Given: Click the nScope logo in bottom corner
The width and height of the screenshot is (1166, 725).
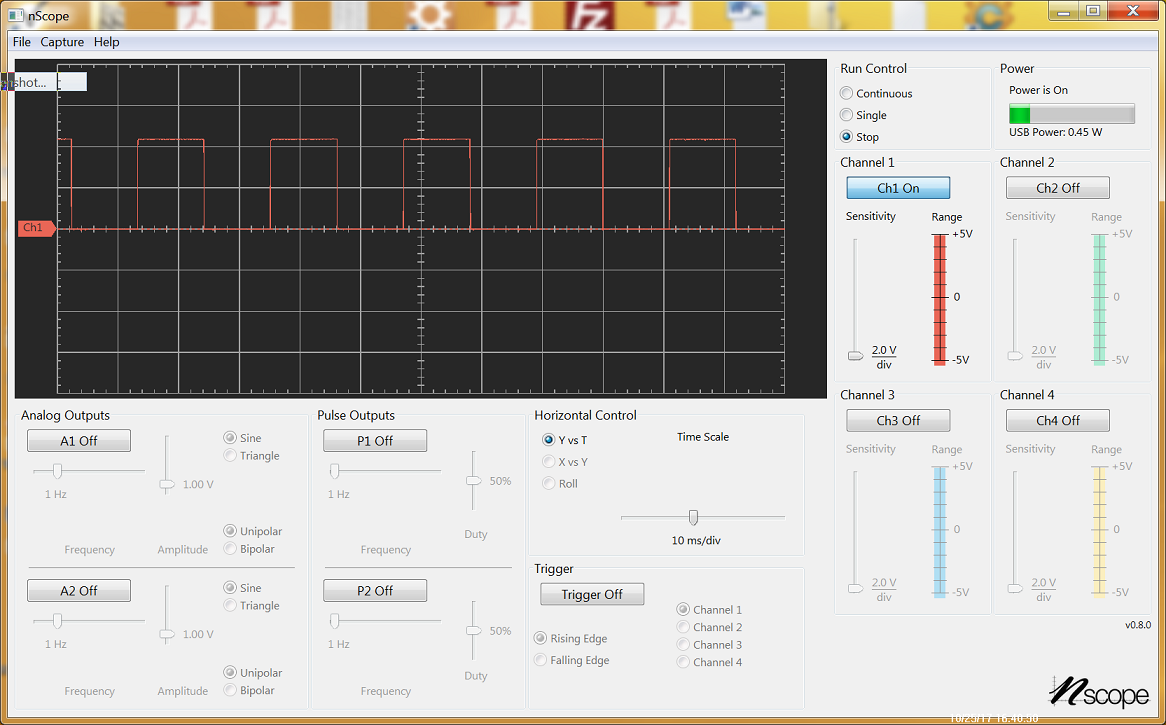Looking at the screenshot, I should [x=1099, y=691].
